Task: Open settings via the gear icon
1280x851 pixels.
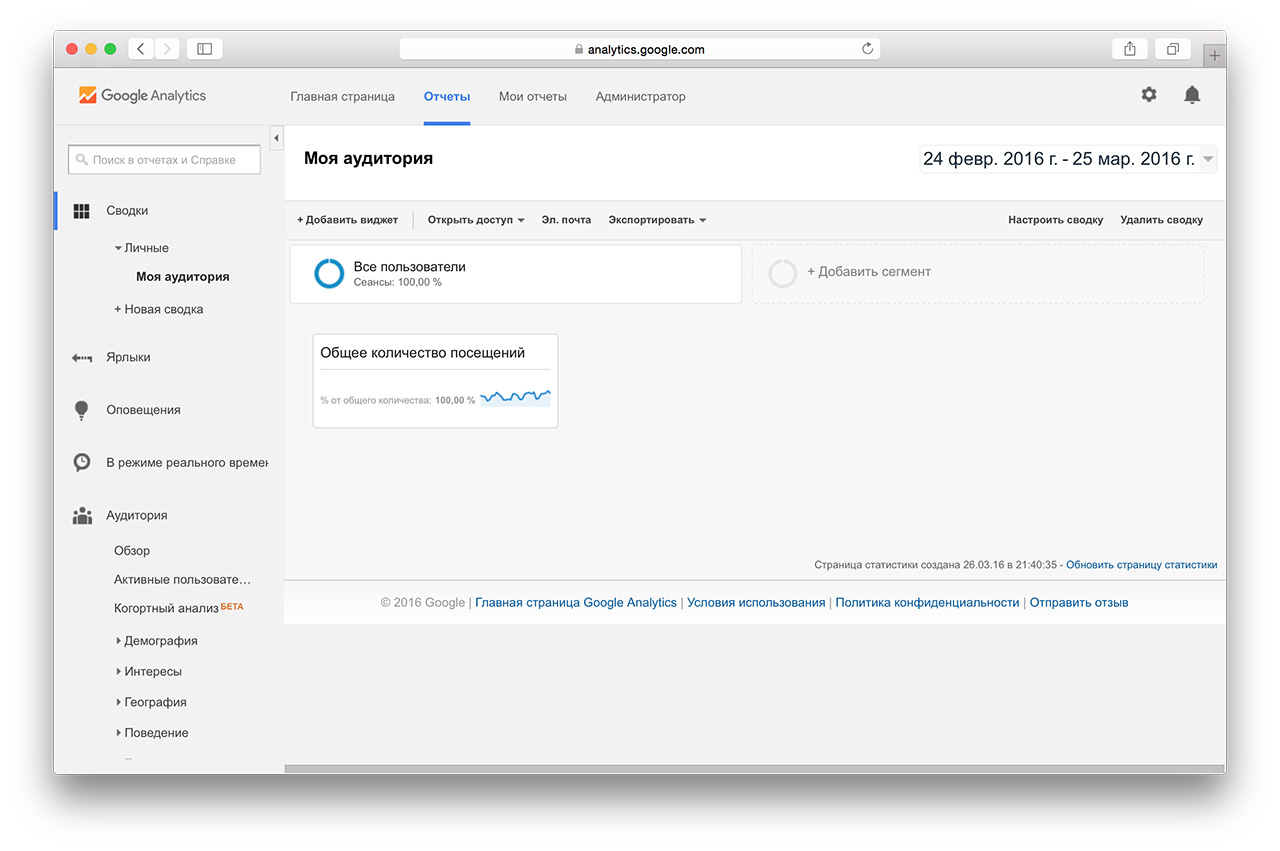Action: pos(1149,95)
